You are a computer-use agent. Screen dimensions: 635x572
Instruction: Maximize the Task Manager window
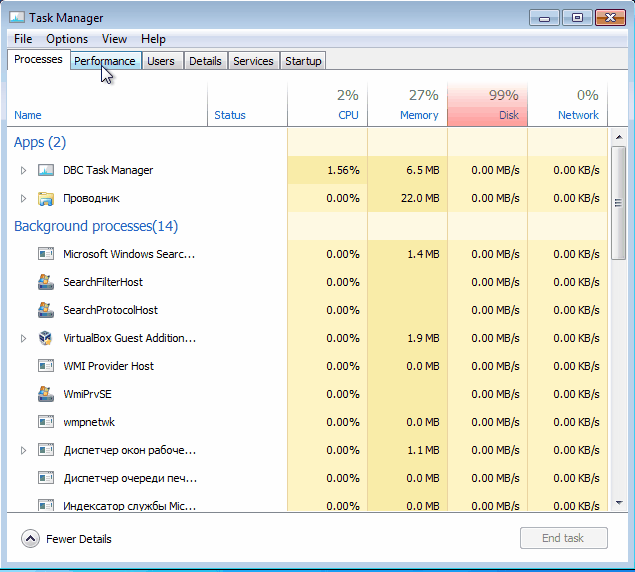point(577,18)
